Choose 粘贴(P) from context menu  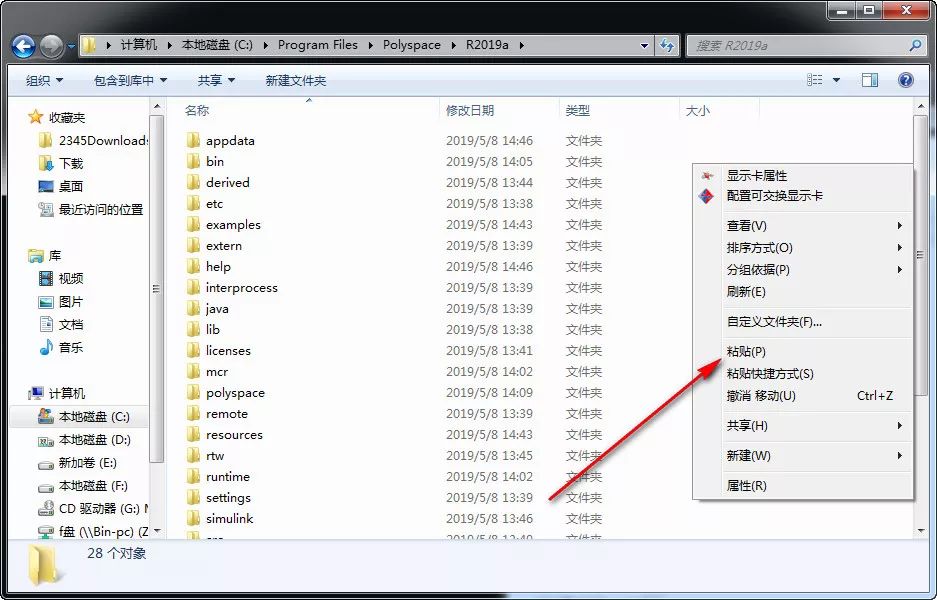[803, 351]
